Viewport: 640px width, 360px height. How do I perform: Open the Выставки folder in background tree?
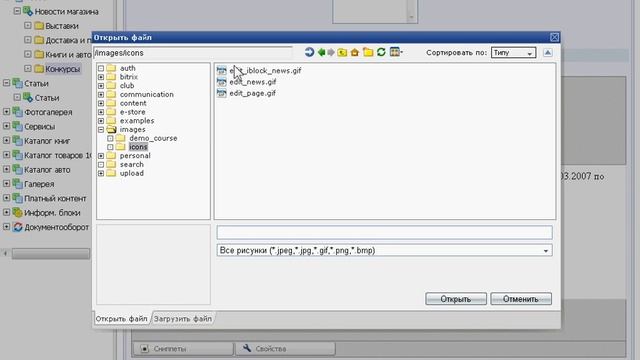click(x=62, y=26)
